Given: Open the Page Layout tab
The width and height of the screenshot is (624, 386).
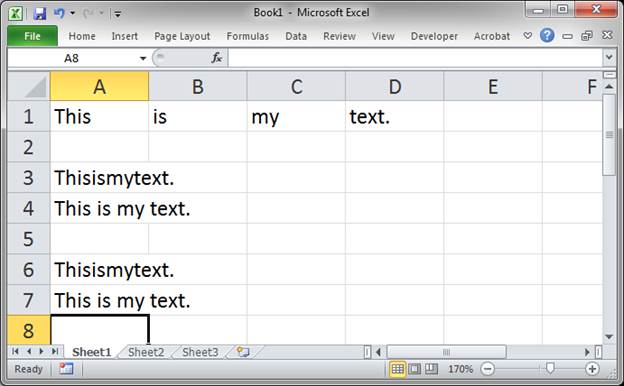Looking at the screenshot, I should click(182, 36).
